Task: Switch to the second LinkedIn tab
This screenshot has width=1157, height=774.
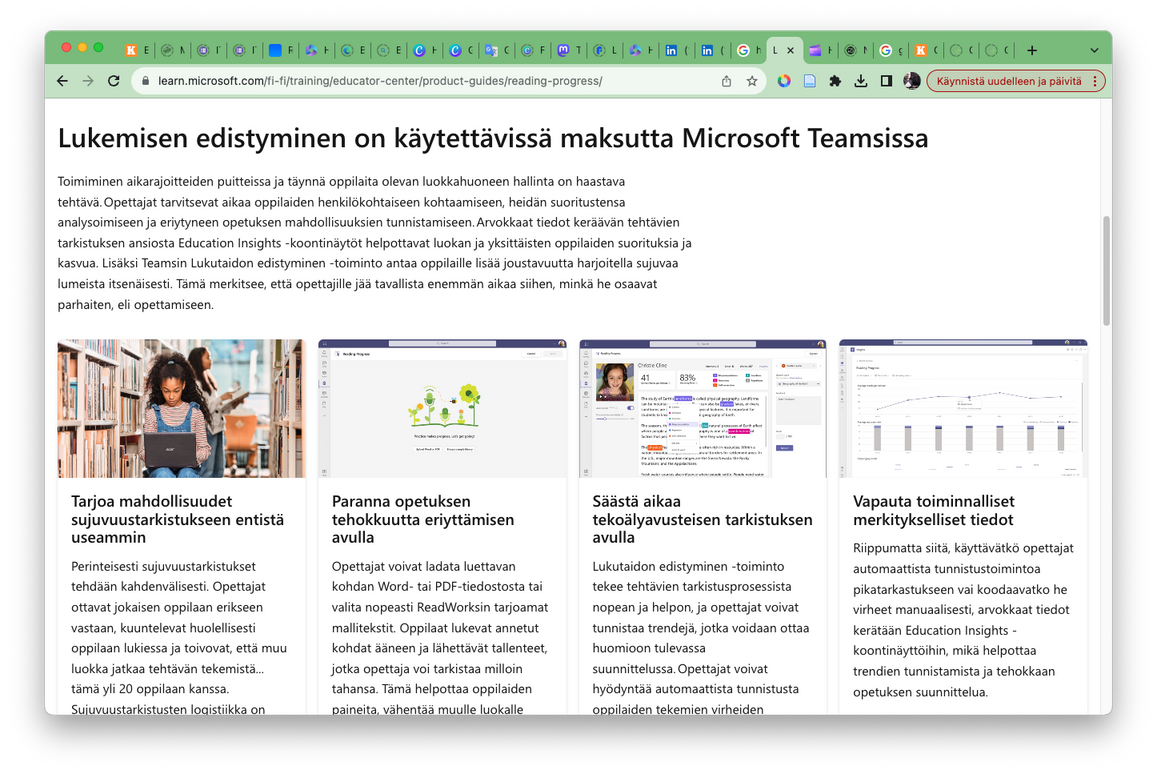Action: (714, 50)
